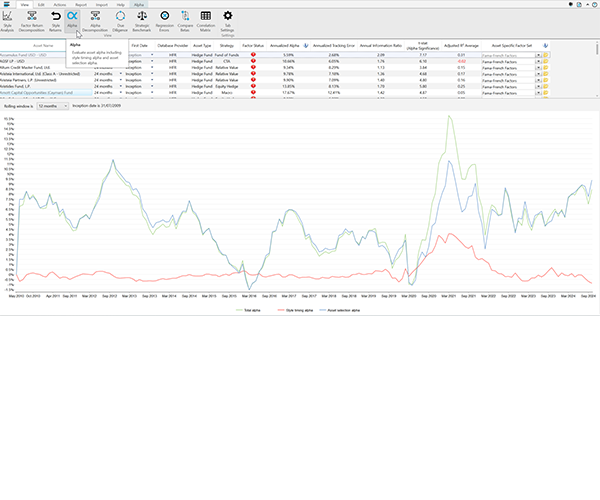Screen dimensions: 600x500
Task: Open Inception first-date dropdown for Aristeia Partners
Action: pyautogui.click(x=152, y=80)
